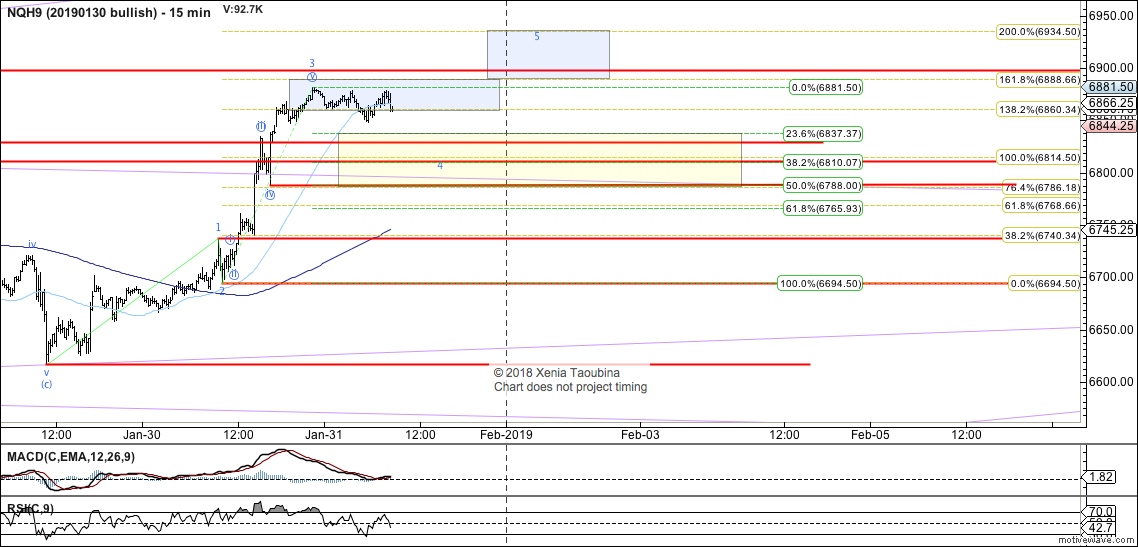This screenshot has height=547, width=1138.
Task: Select the V:92.7K volume readout
Action: (x=244, y=8)
